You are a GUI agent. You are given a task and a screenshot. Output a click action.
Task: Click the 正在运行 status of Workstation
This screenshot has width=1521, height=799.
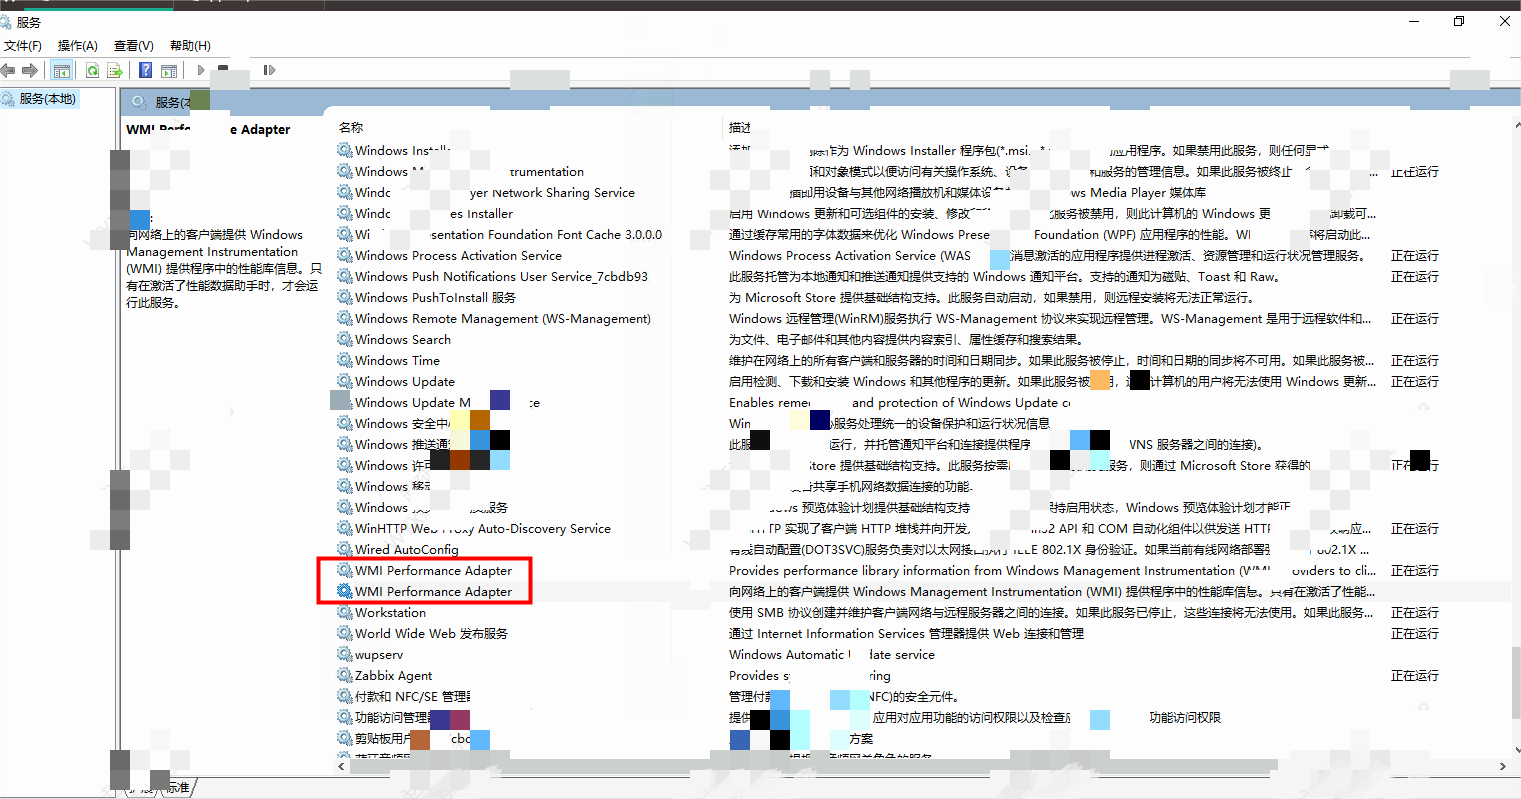[x=1415, y=613]
